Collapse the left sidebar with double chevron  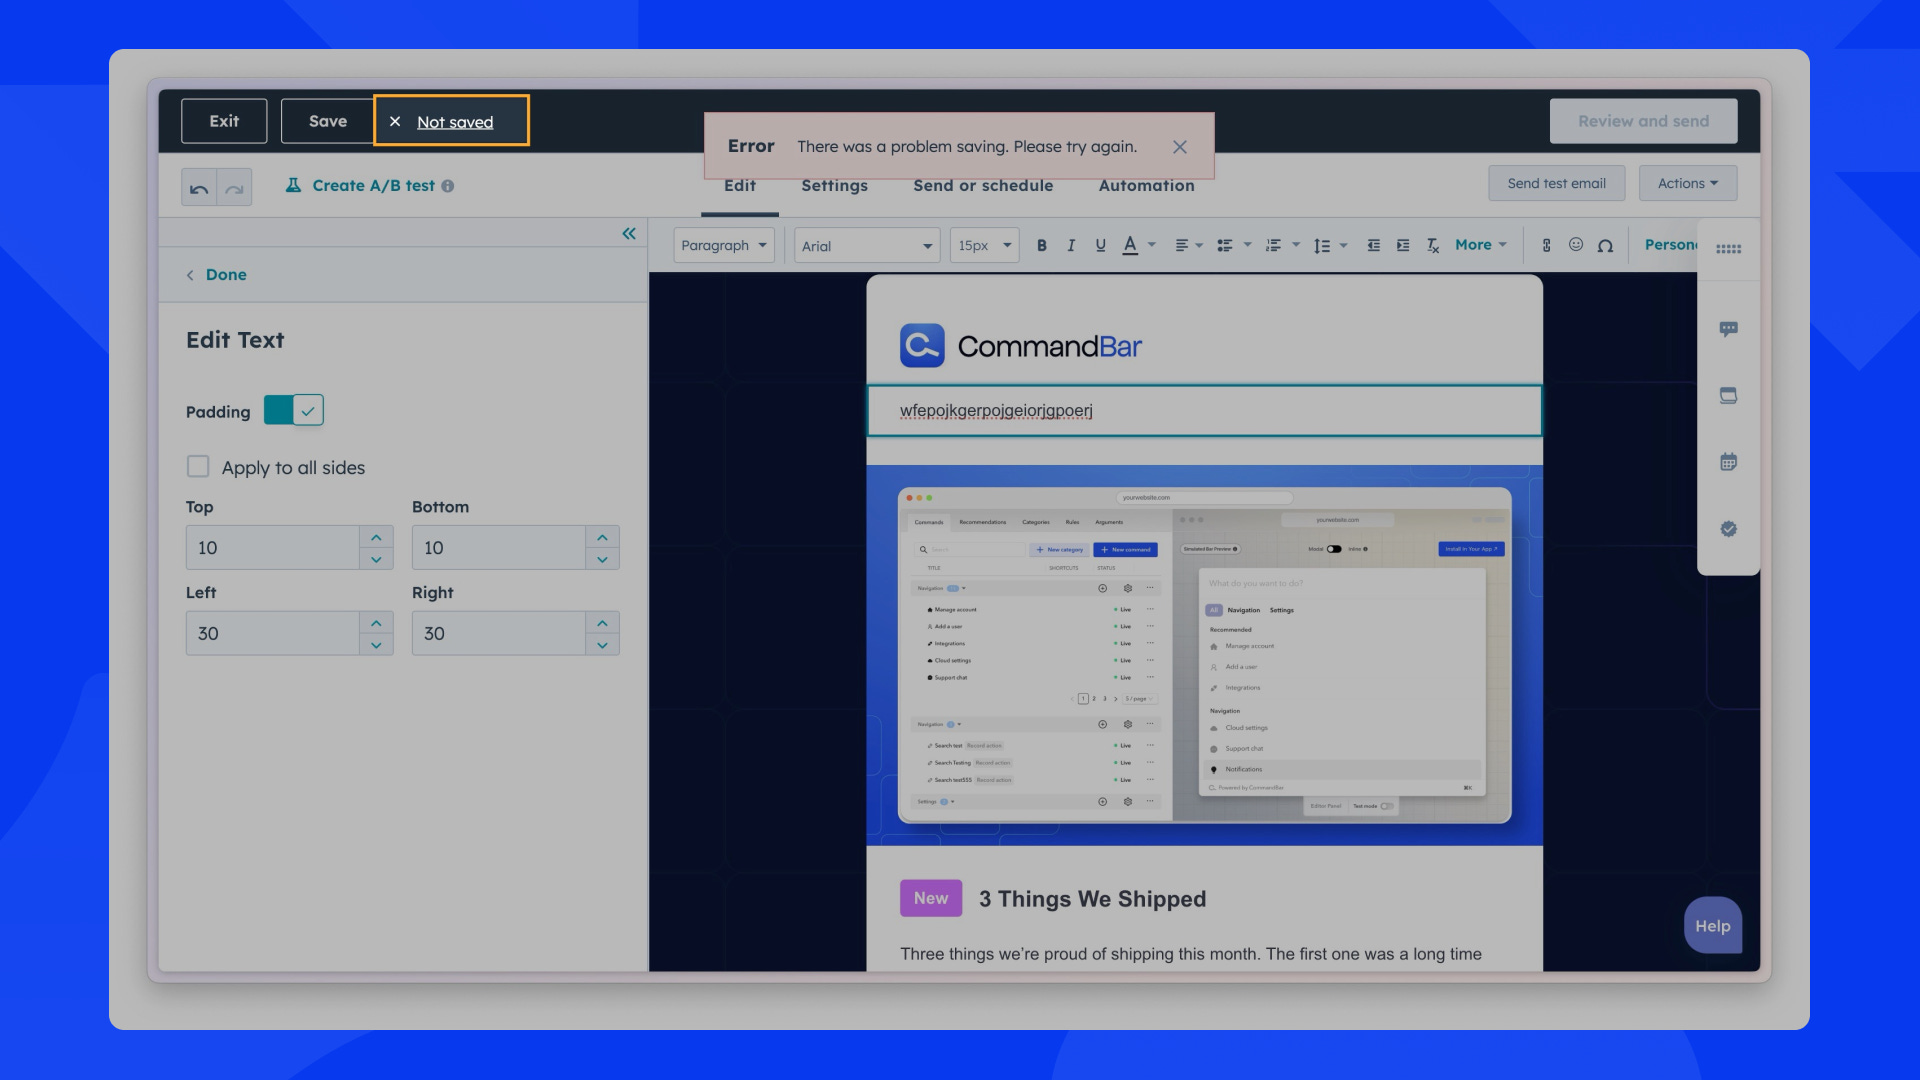[x=629, y=233]
